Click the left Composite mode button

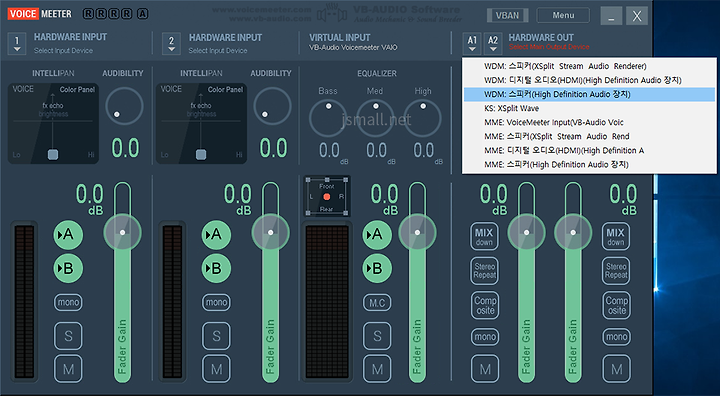484,305
